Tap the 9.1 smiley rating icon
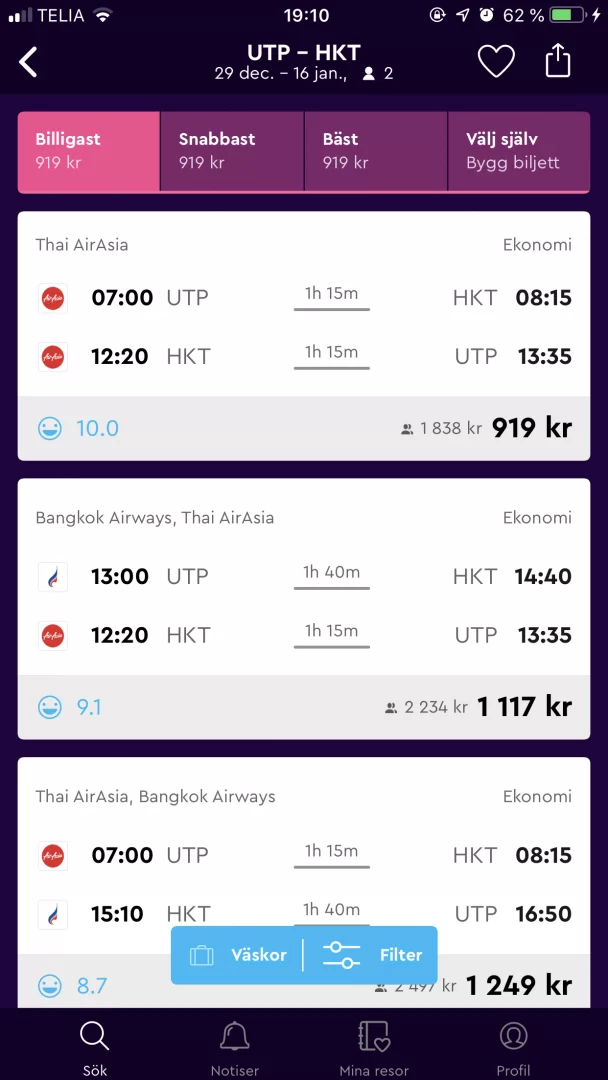Viewport: 608px width, 1080px height. click(50, 708)
